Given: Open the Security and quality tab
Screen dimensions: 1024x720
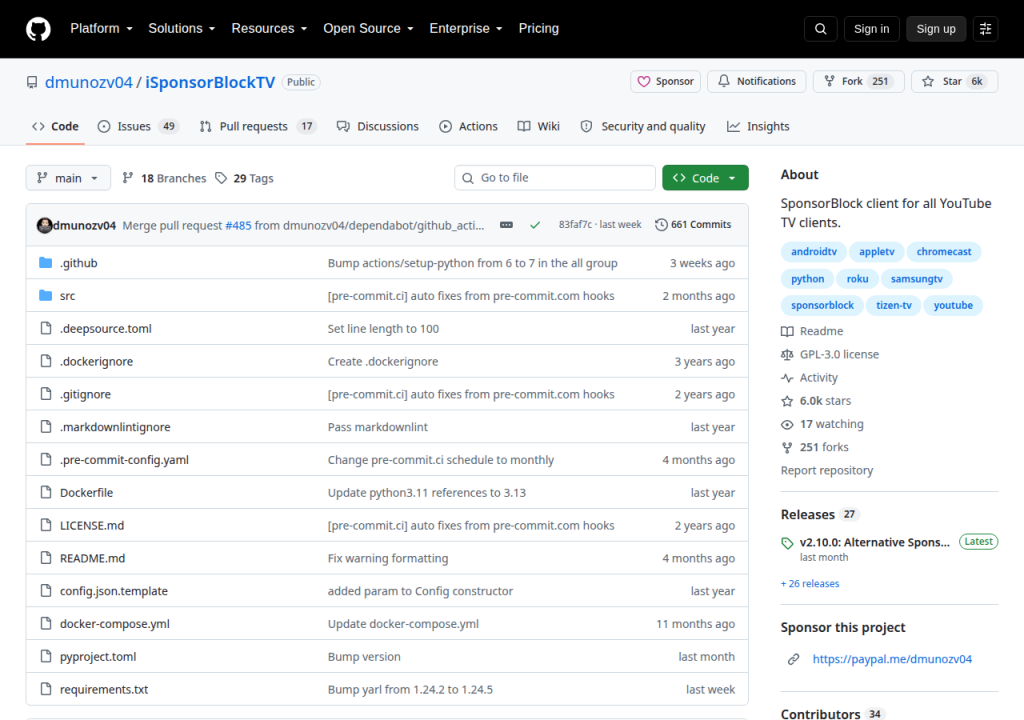Looking at the screenshot, I should pyautogui.click(x=643, y=126).
